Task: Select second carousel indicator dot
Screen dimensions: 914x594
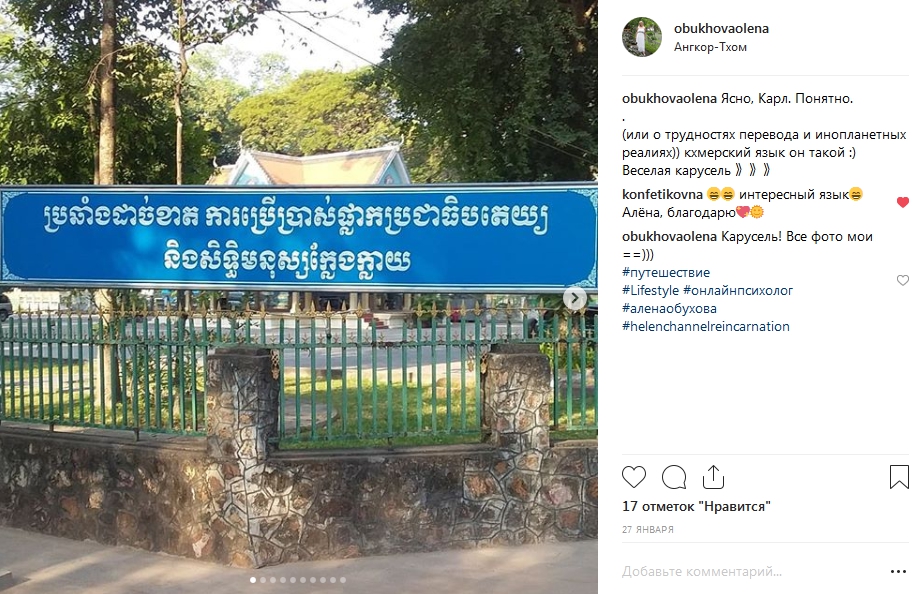Action: pyautogui.click(x=263, y=580)
